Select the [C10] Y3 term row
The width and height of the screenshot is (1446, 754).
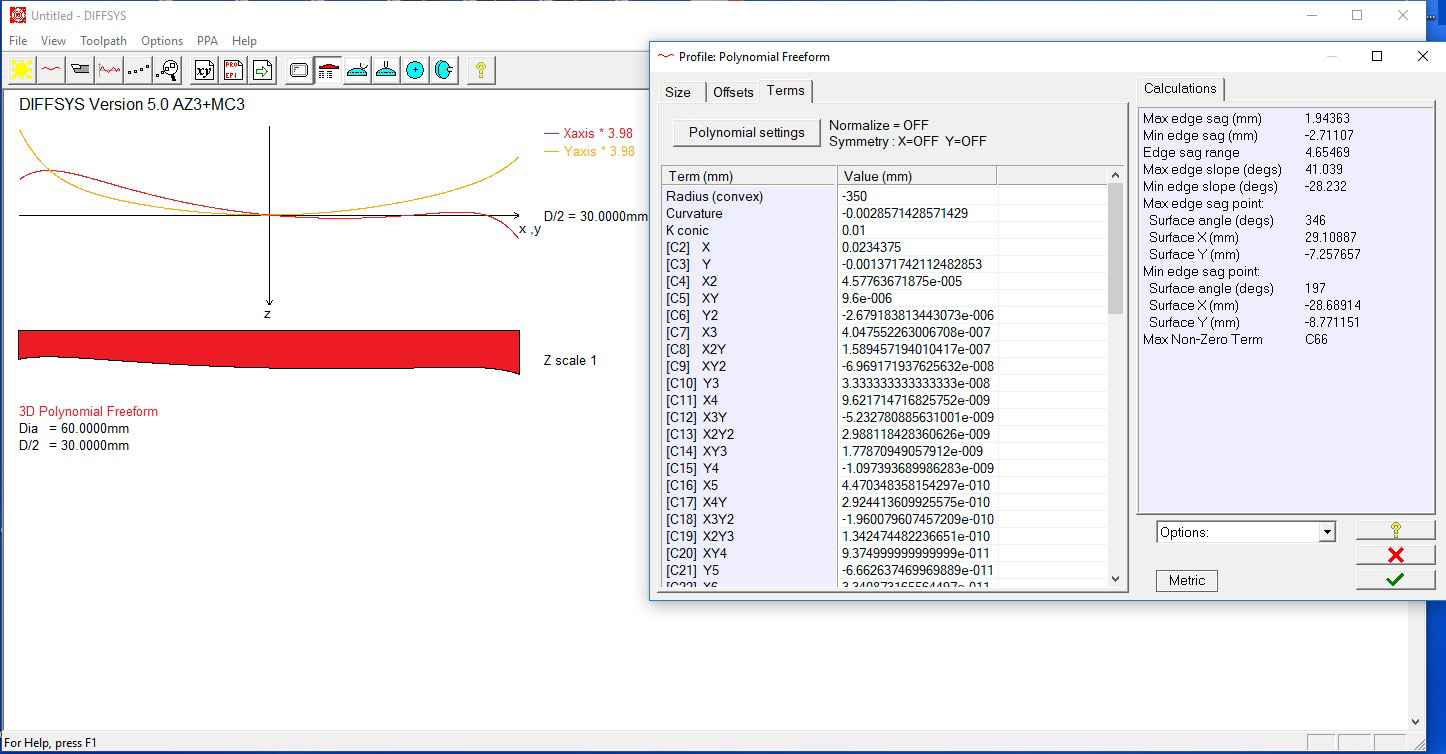(x=885, y=383)
